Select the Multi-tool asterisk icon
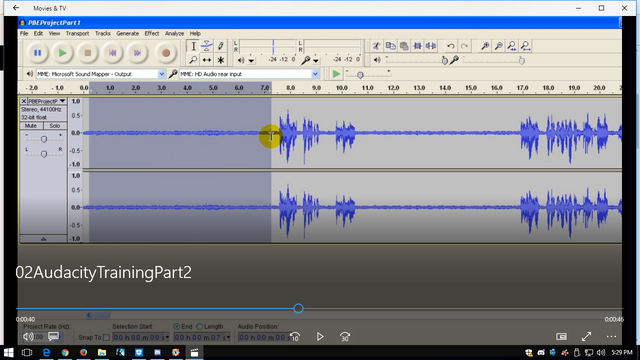The height and width of the screenshot is (360, 640). click(x=220, y=60)
